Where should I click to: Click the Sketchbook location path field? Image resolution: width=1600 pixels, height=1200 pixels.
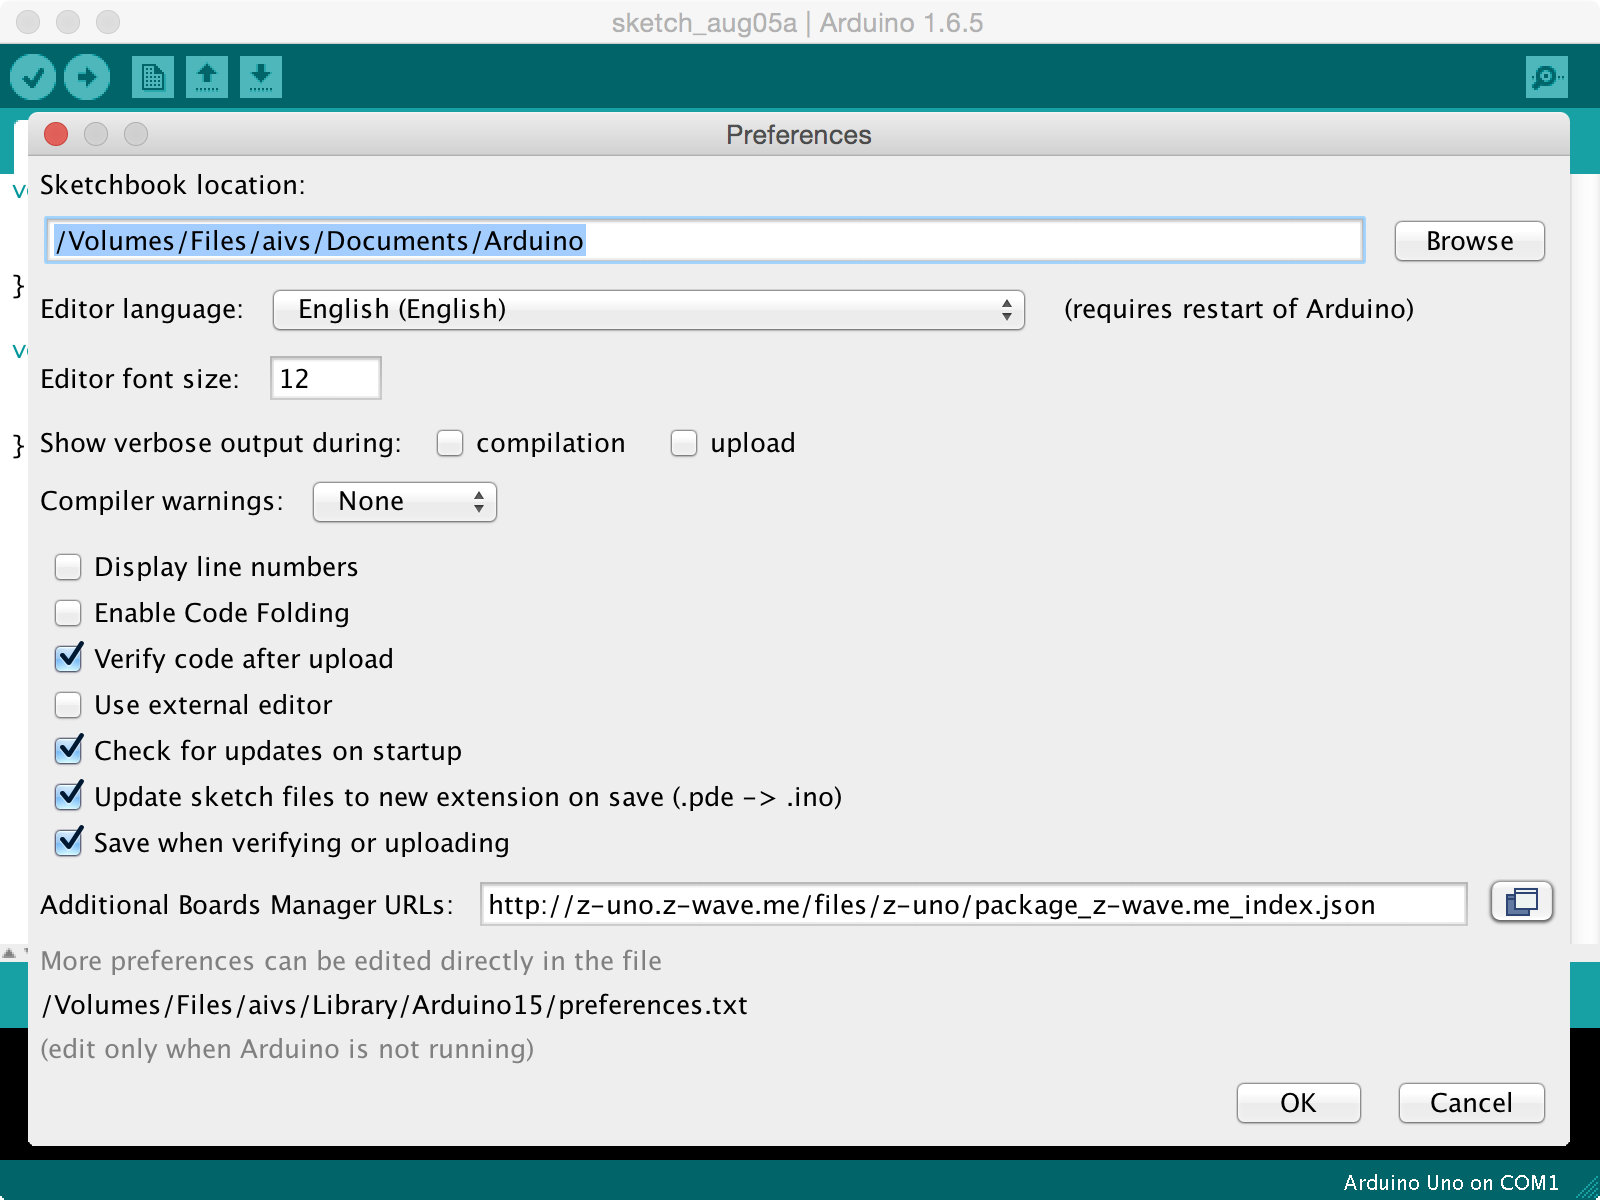tap(705, 241)
